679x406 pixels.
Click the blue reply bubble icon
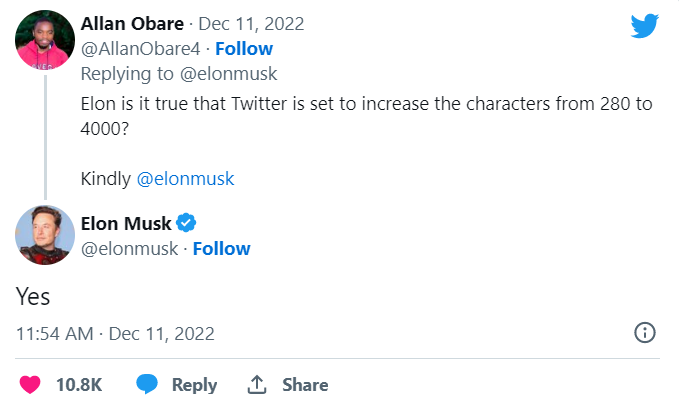point(148,384)
